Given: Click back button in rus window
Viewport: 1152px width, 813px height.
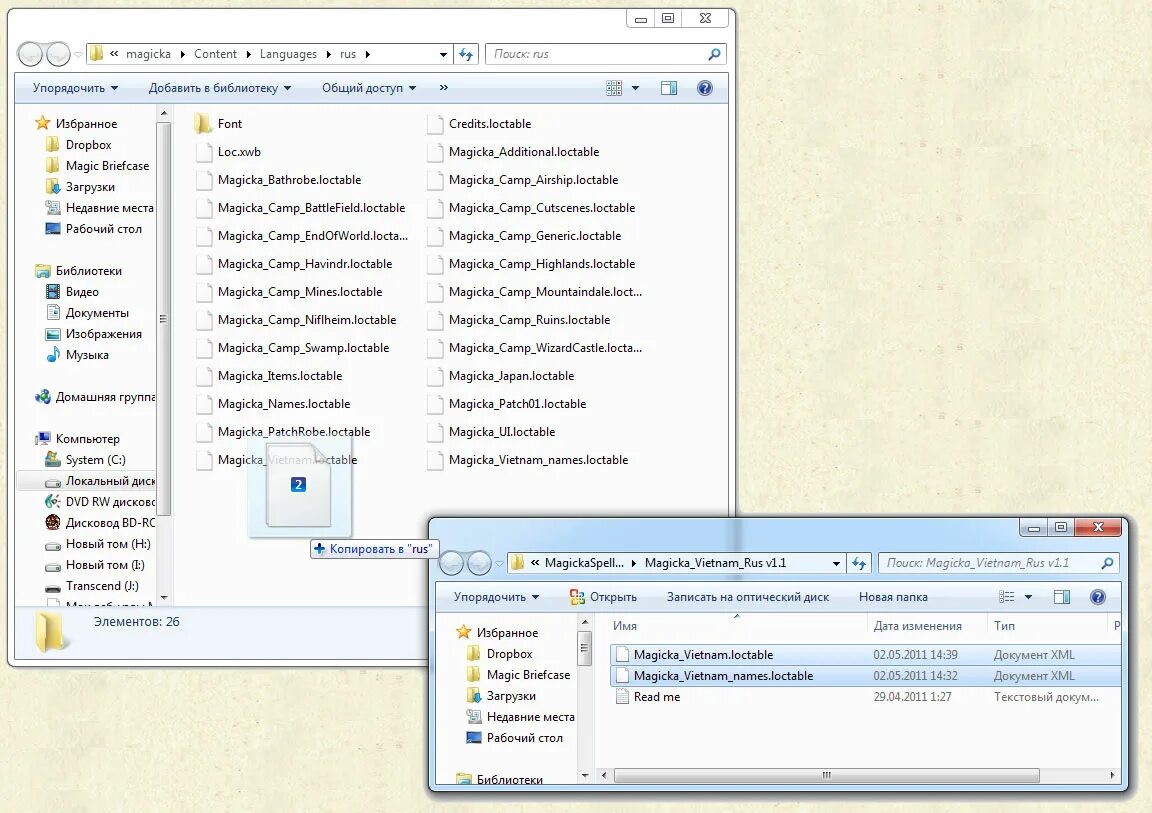Looking at the screenshot, I should [x=31, y=54].
